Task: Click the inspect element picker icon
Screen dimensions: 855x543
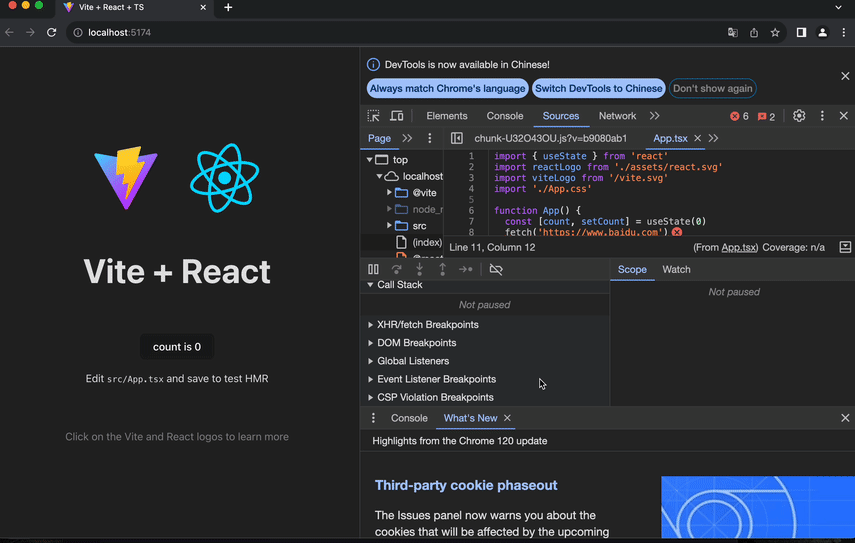Action: click(x=374, y=116)
